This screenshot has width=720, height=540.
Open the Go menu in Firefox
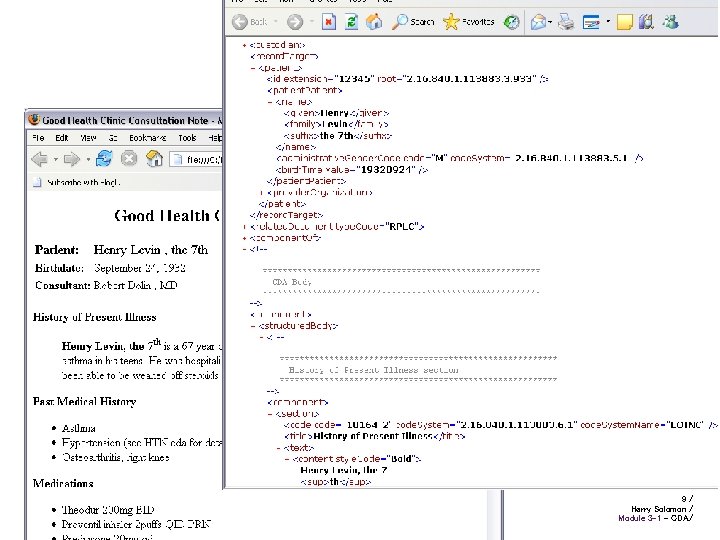pyautogui.click(x=112, y=138)
